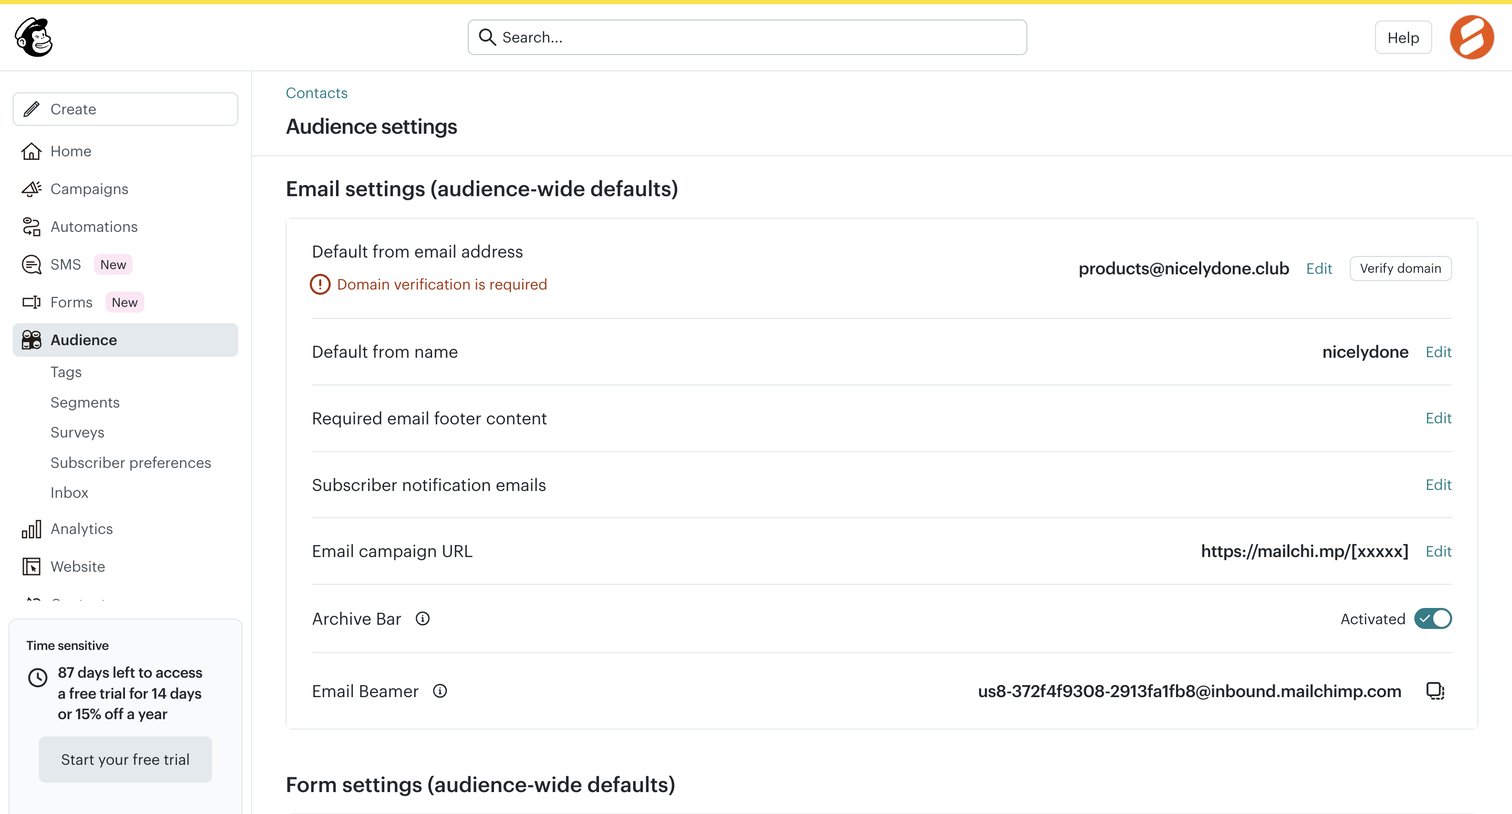Edit default from email address
The width and height of the screenshot is (1512, 814).
click(1319, 268)
